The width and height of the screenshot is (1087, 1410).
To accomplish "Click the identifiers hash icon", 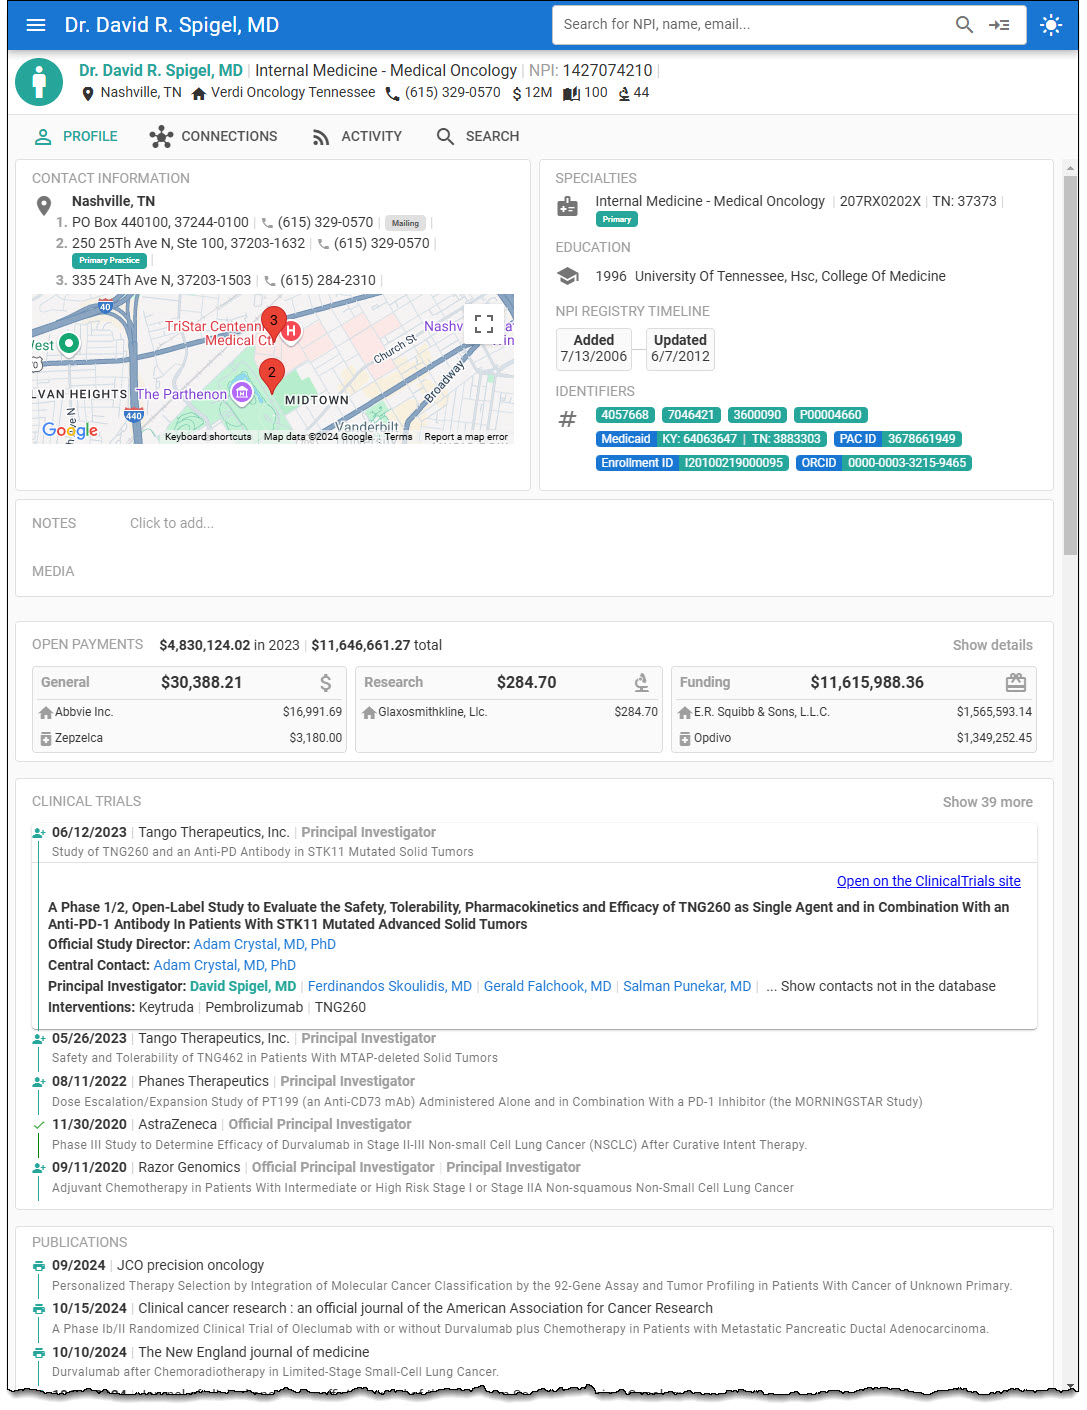I will coord(567,419).
